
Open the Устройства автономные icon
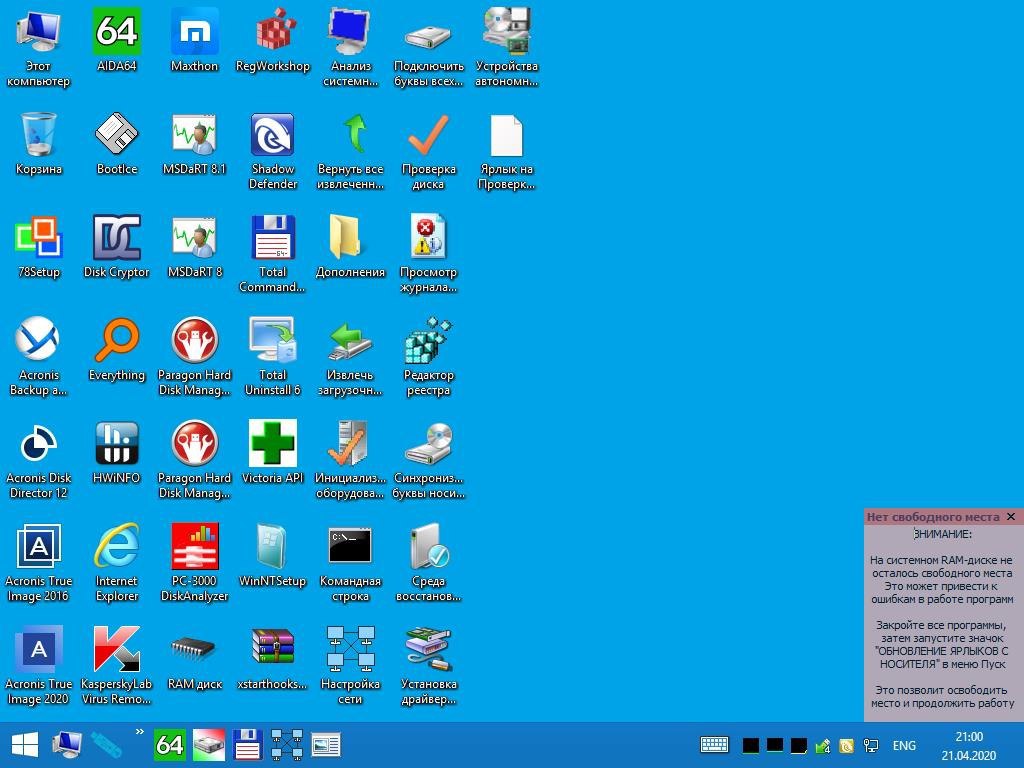pos(506,48)
